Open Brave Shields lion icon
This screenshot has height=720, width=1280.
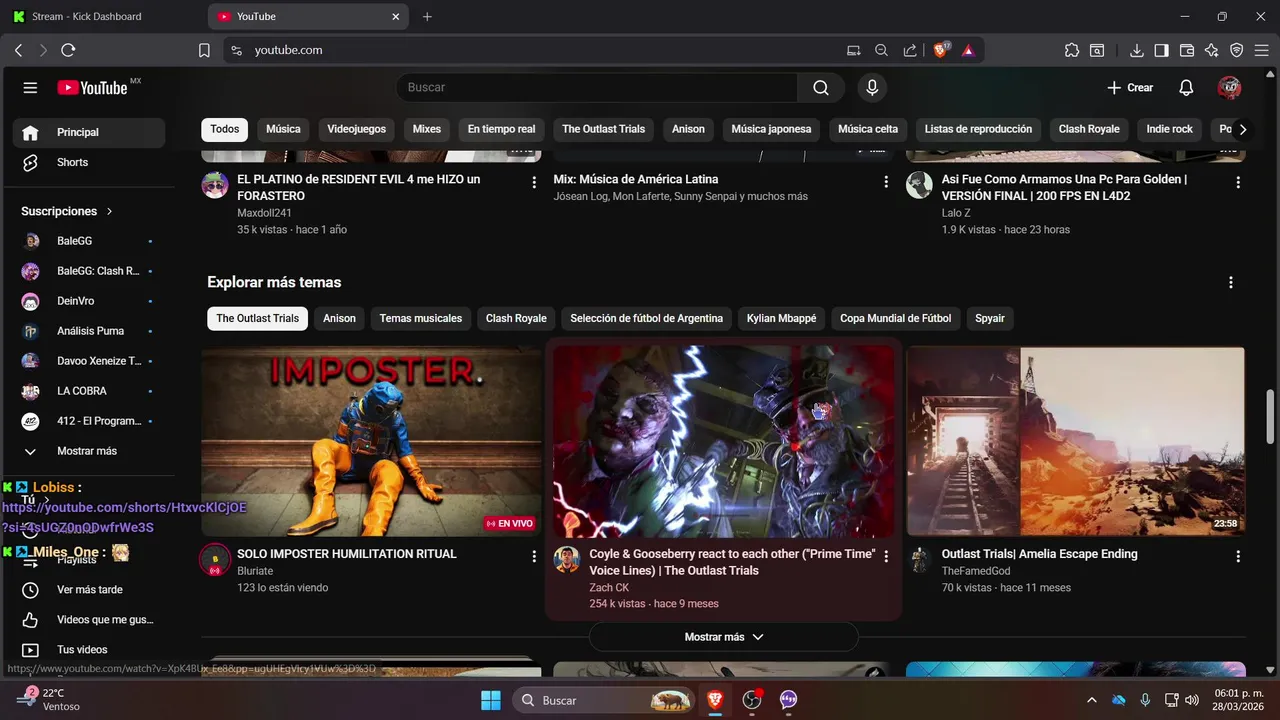point(941,50)
